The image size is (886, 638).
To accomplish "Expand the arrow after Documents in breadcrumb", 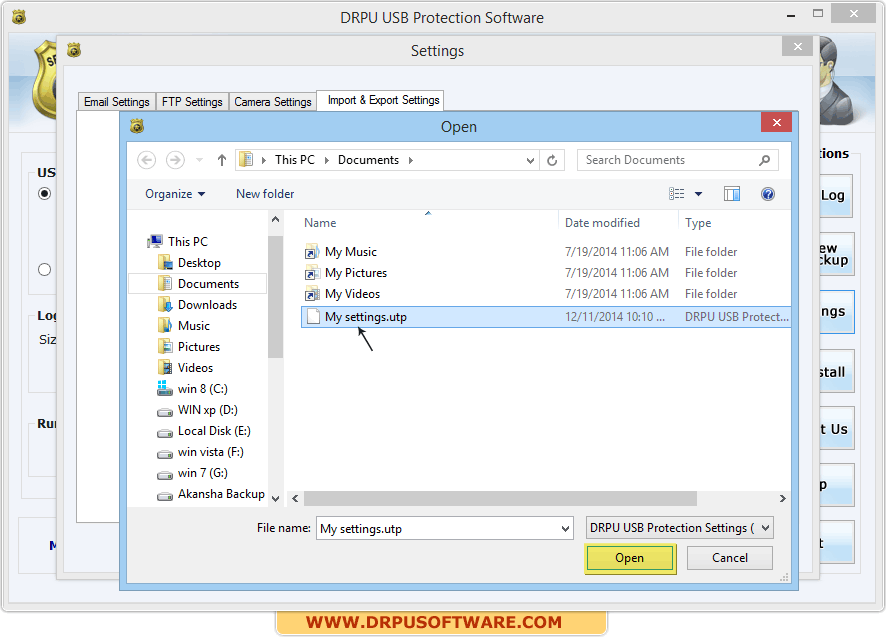I will (411, 160).
